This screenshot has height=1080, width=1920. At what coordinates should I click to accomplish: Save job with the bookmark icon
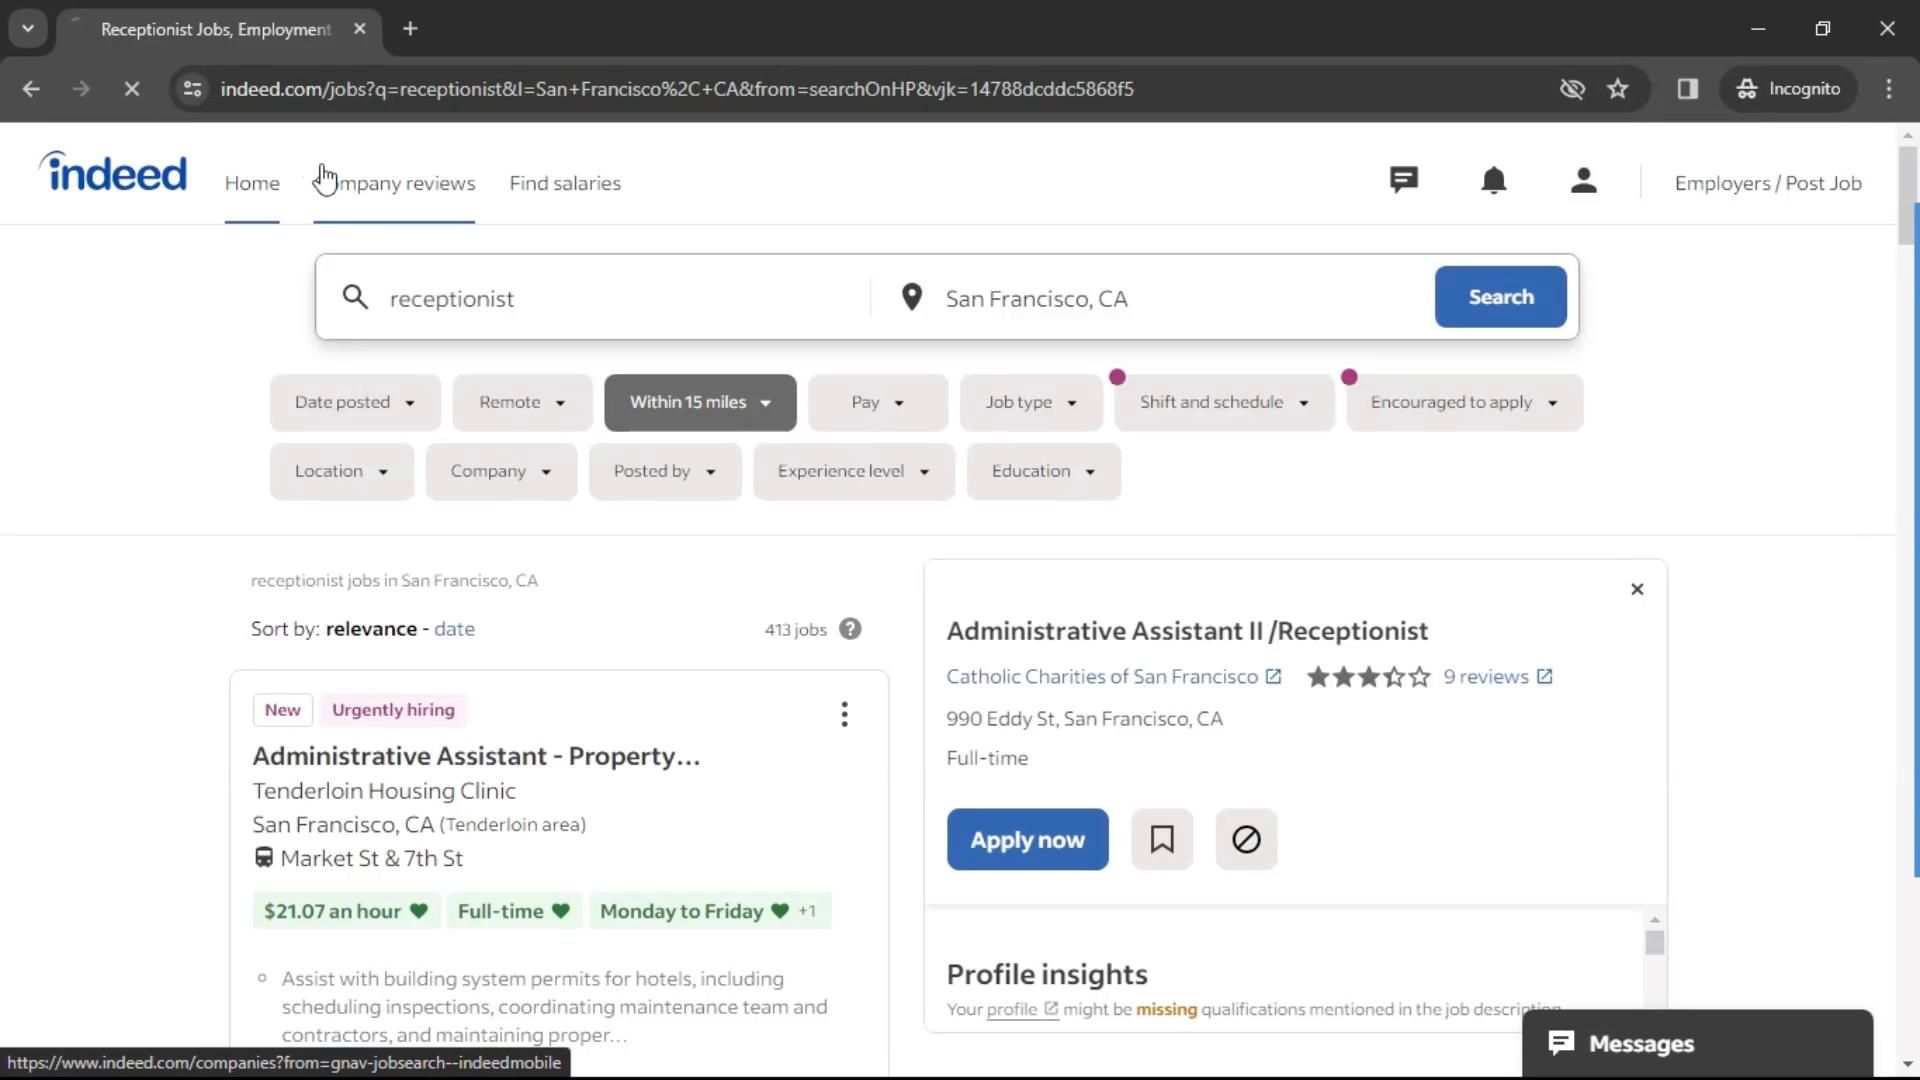[1162, 839]
